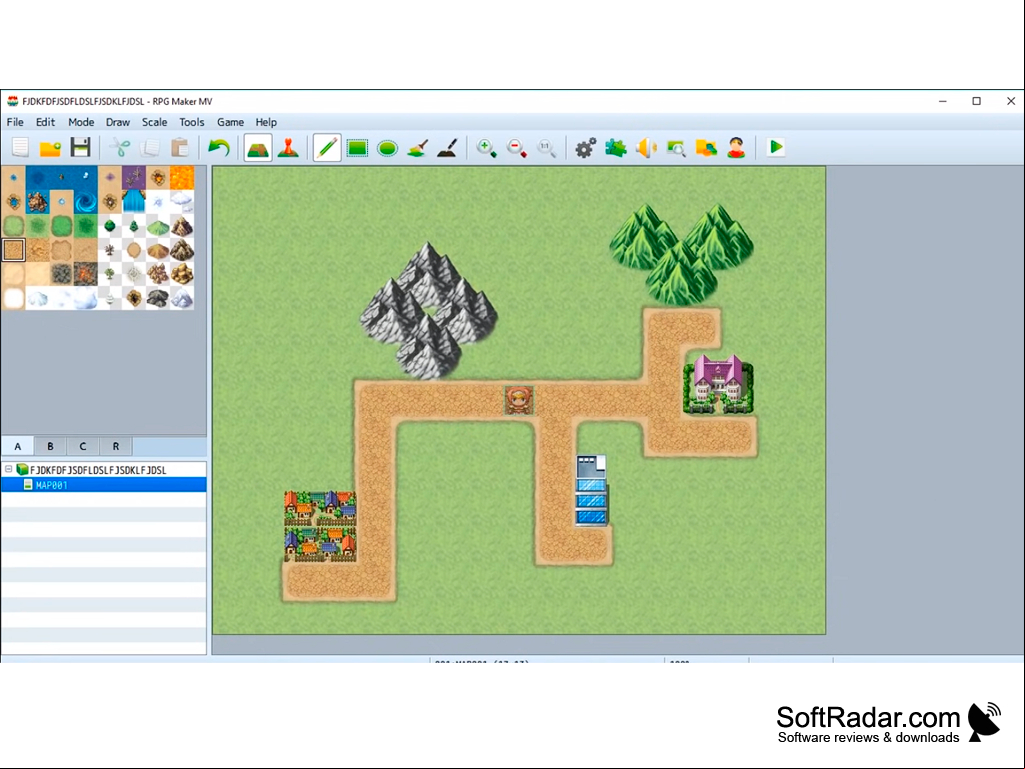Image resolution: width=1025 pixels, height=769 pixels.
Task: Open the Game menu
Action: pos(230,122)
